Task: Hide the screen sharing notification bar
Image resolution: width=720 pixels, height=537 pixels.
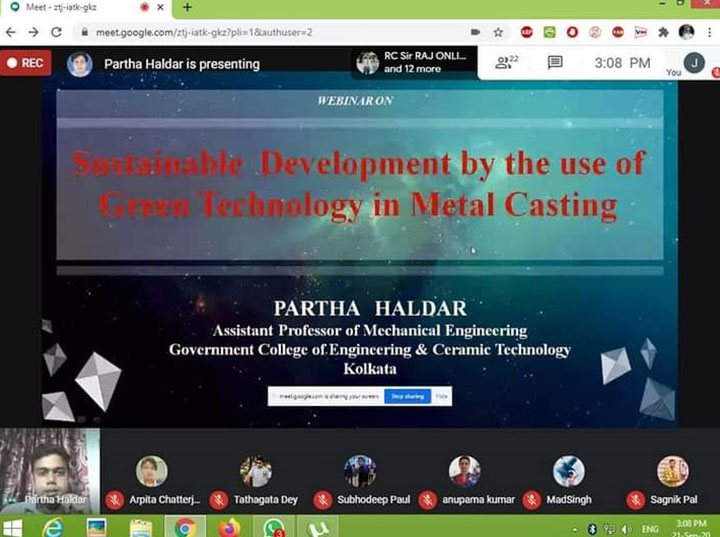Action: [x=441, y=397]
